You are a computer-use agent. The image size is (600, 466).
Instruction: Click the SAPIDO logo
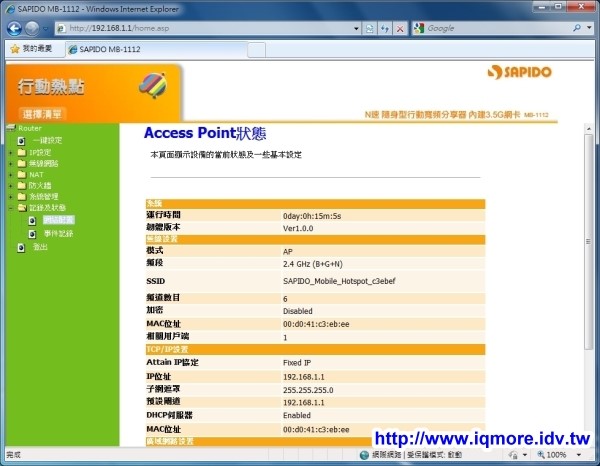tap(519, 72)
